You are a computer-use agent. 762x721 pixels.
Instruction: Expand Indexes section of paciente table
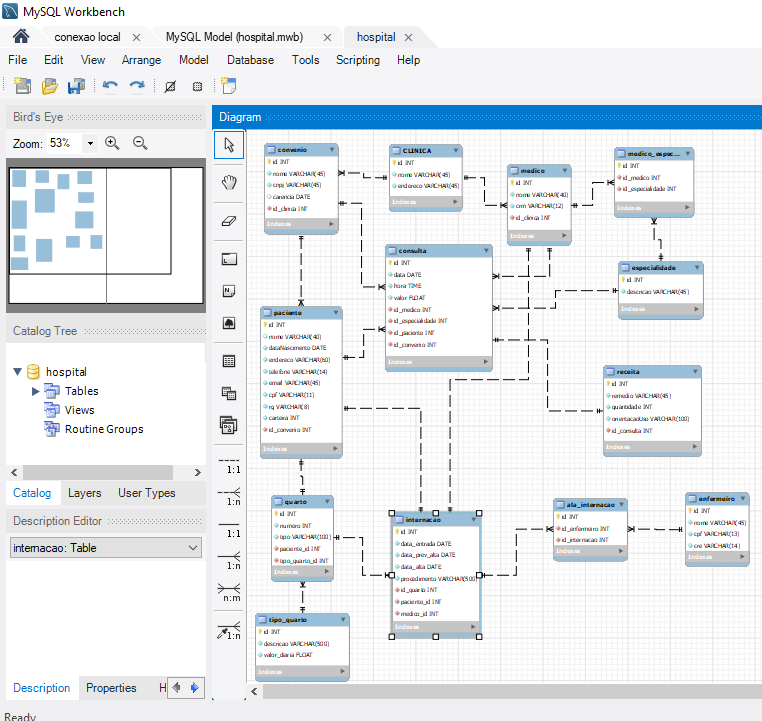pos(335,448)
